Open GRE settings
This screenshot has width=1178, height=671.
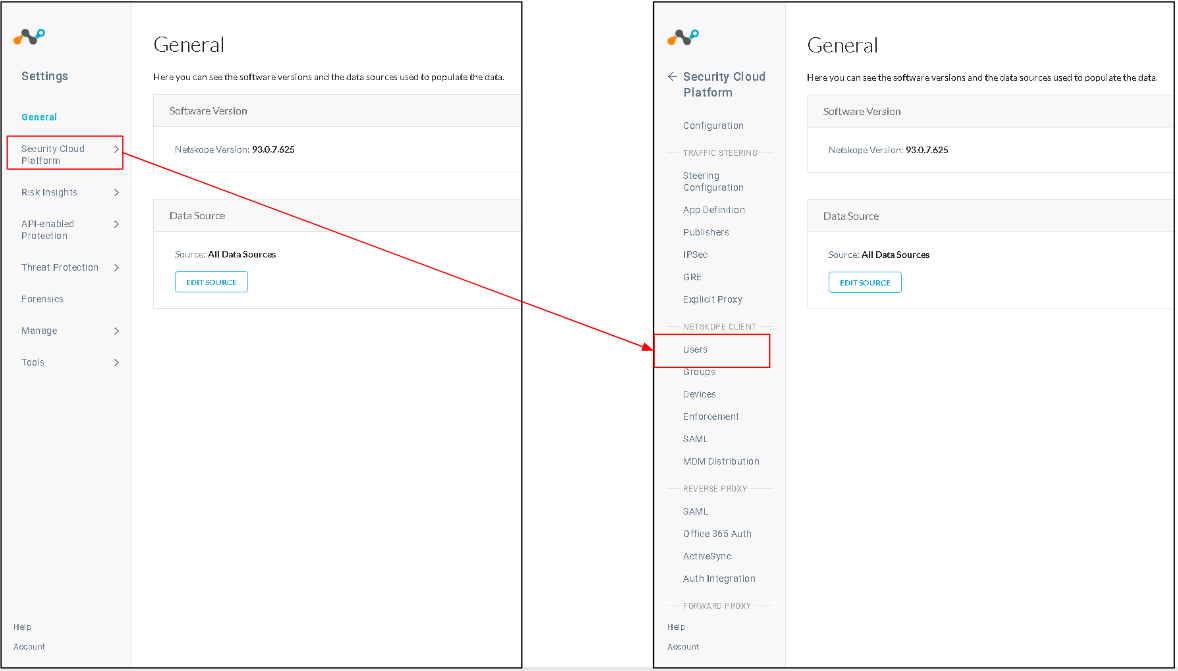pos(692,277)
